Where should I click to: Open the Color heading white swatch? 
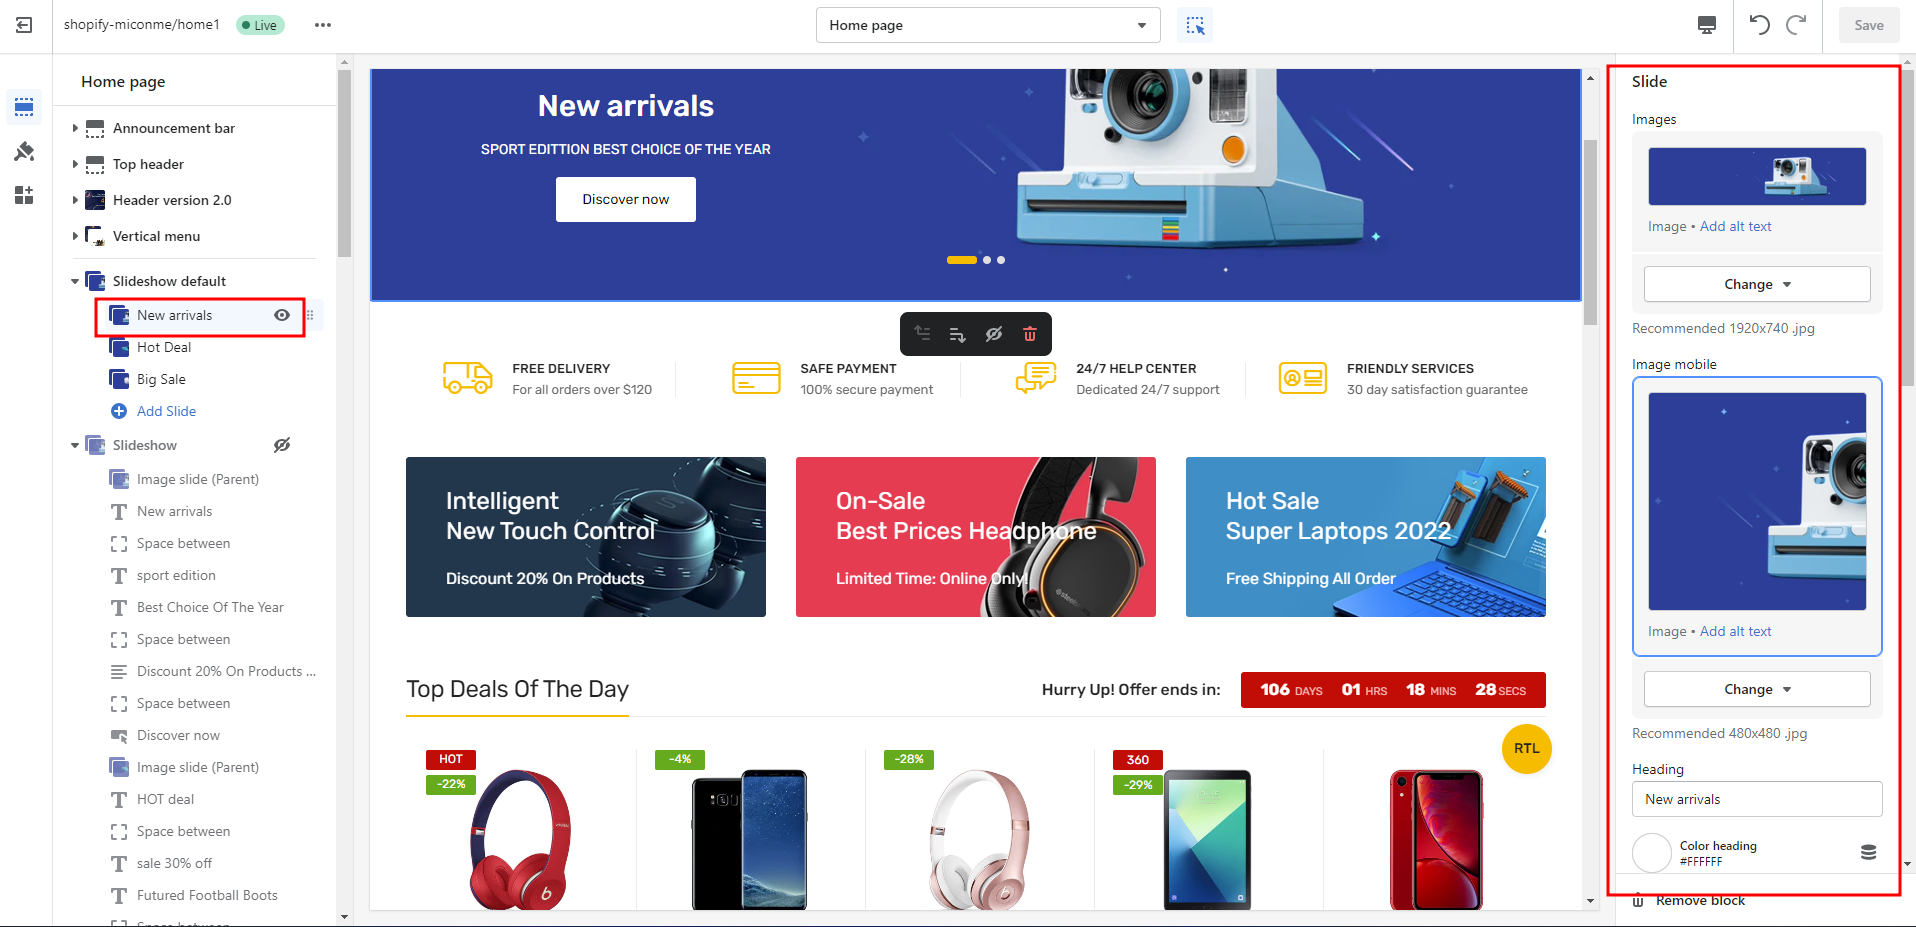[x=1652, y=853]
